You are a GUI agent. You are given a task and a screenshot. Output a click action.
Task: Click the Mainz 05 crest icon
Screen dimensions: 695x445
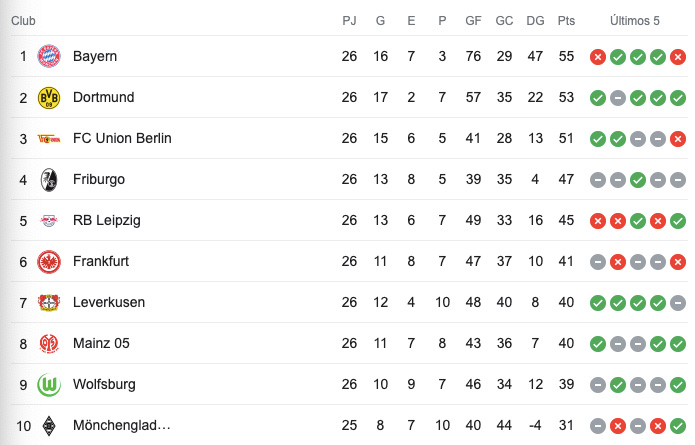click(x=48, y=343)
